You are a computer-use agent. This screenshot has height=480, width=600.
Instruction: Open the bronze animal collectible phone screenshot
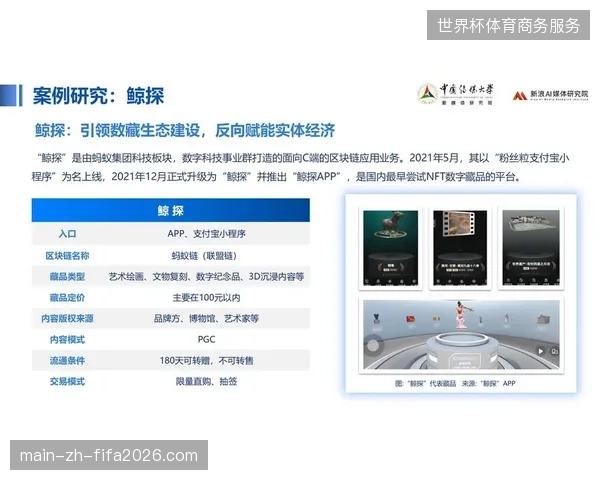point(390,248)
